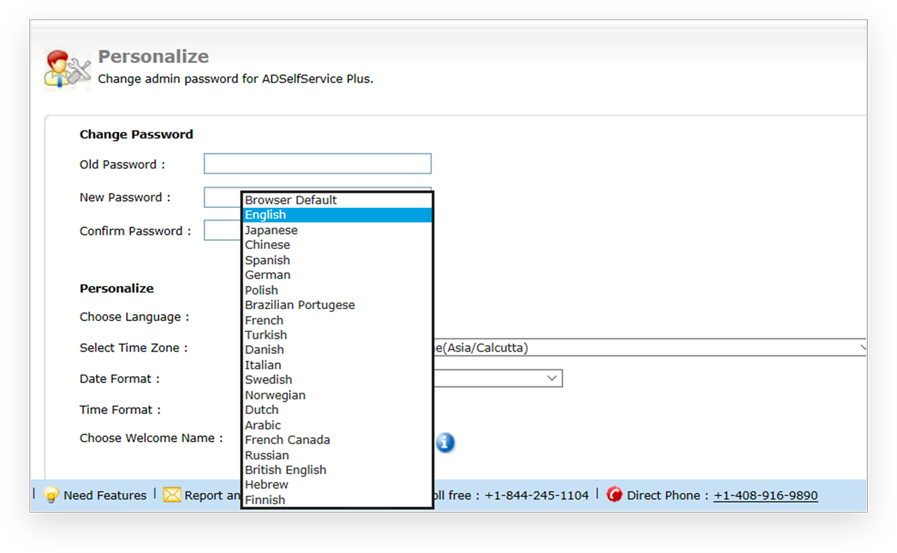897x553 pixels.
Task: Click the Date Format label
Action: (x=120, y=379)
